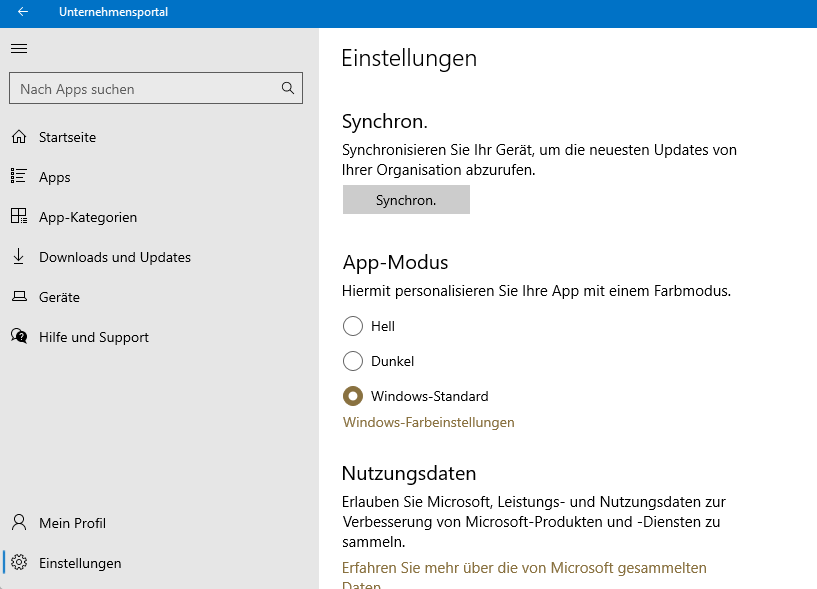Click the magnifier search icon
This screenshot has height=589, width=817.
pyautogui.click(x=288, y=88)
